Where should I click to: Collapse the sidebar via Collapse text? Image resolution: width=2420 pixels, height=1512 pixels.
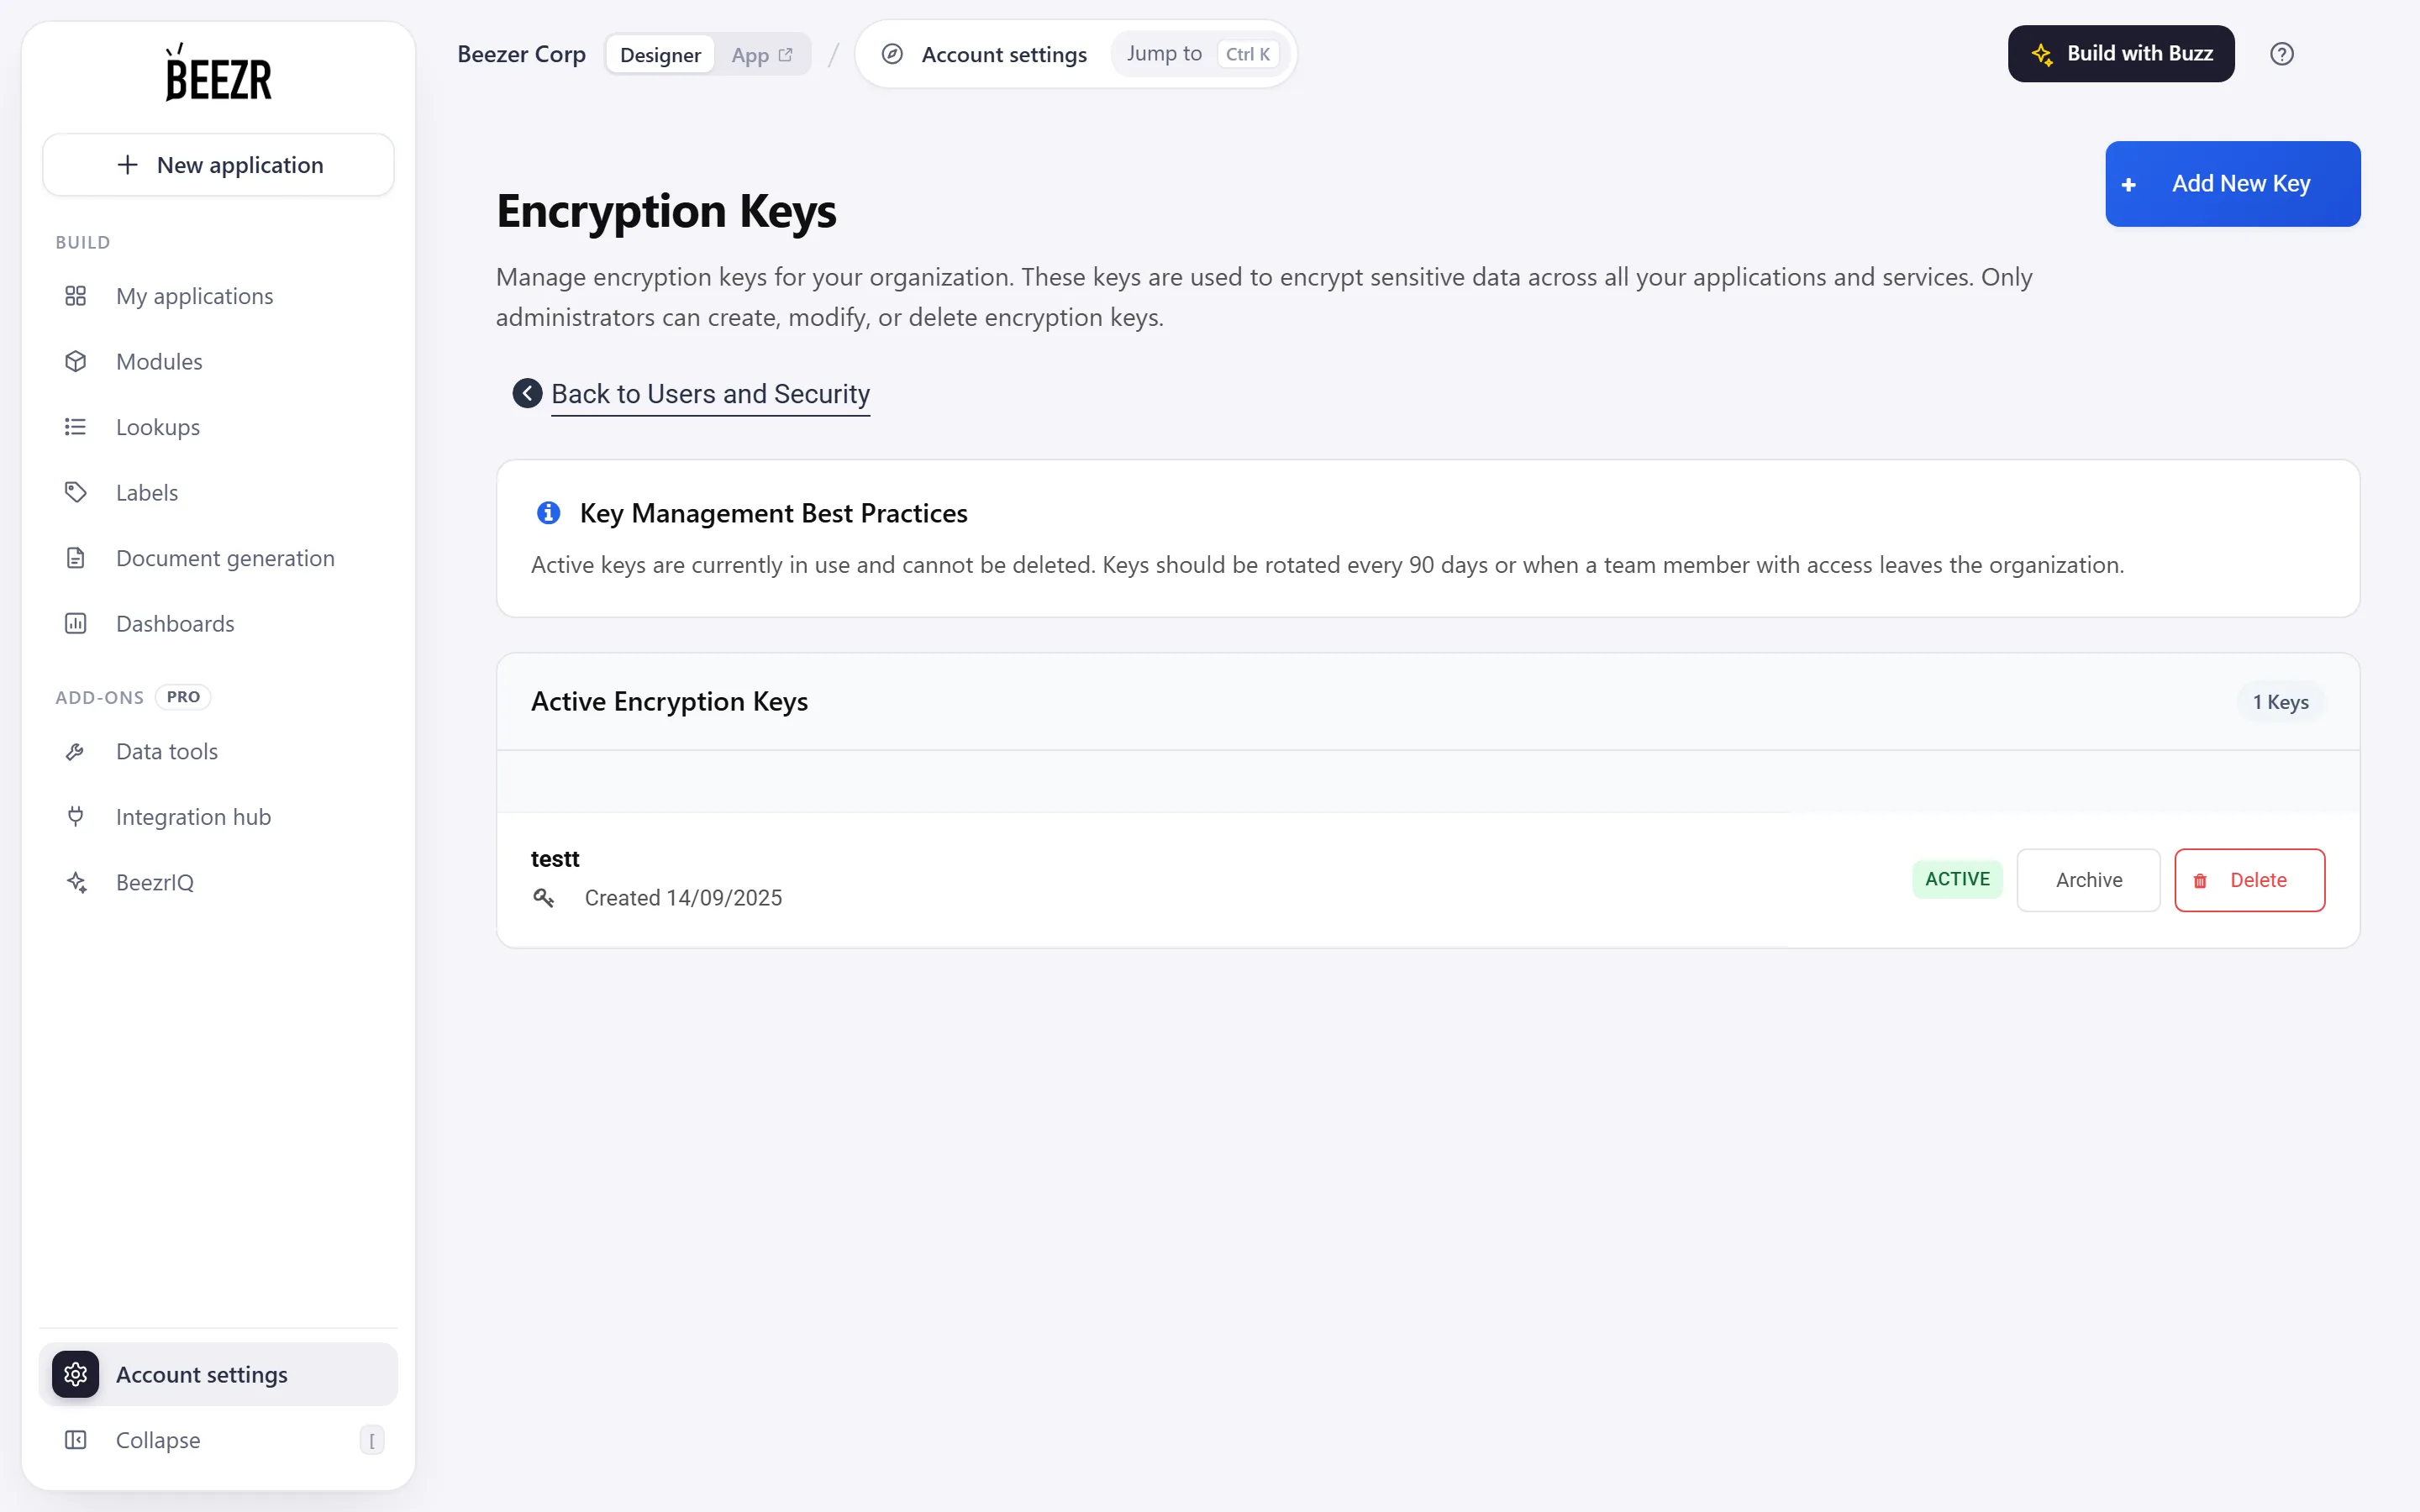click(158, 1440)
